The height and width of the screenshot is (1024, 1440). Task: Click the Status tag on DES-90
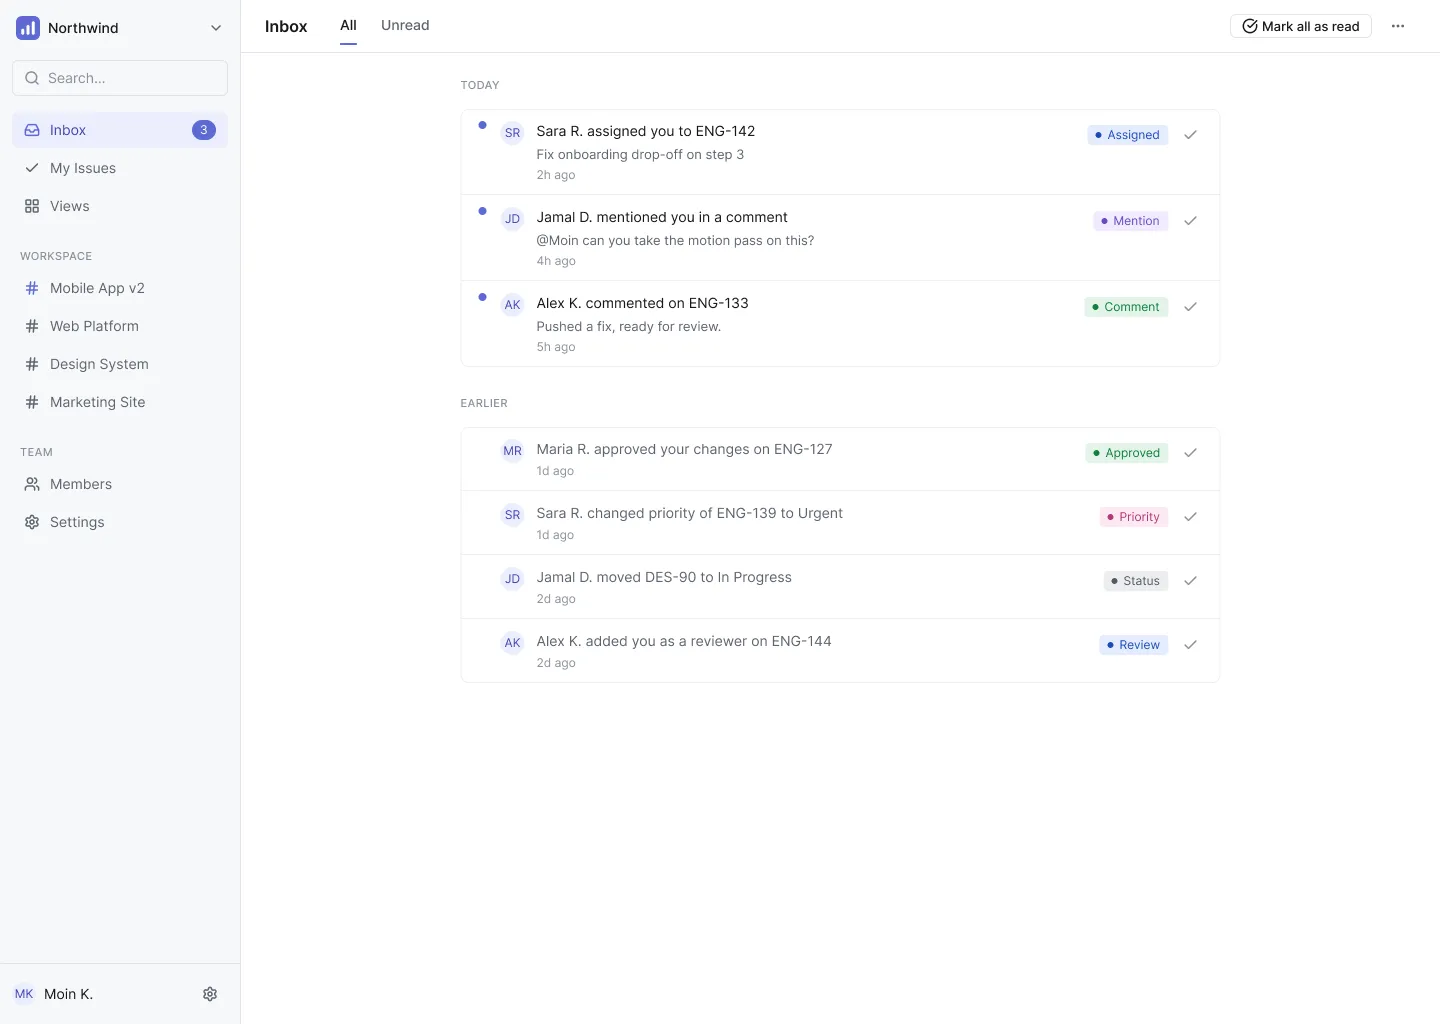(1136, 581)
